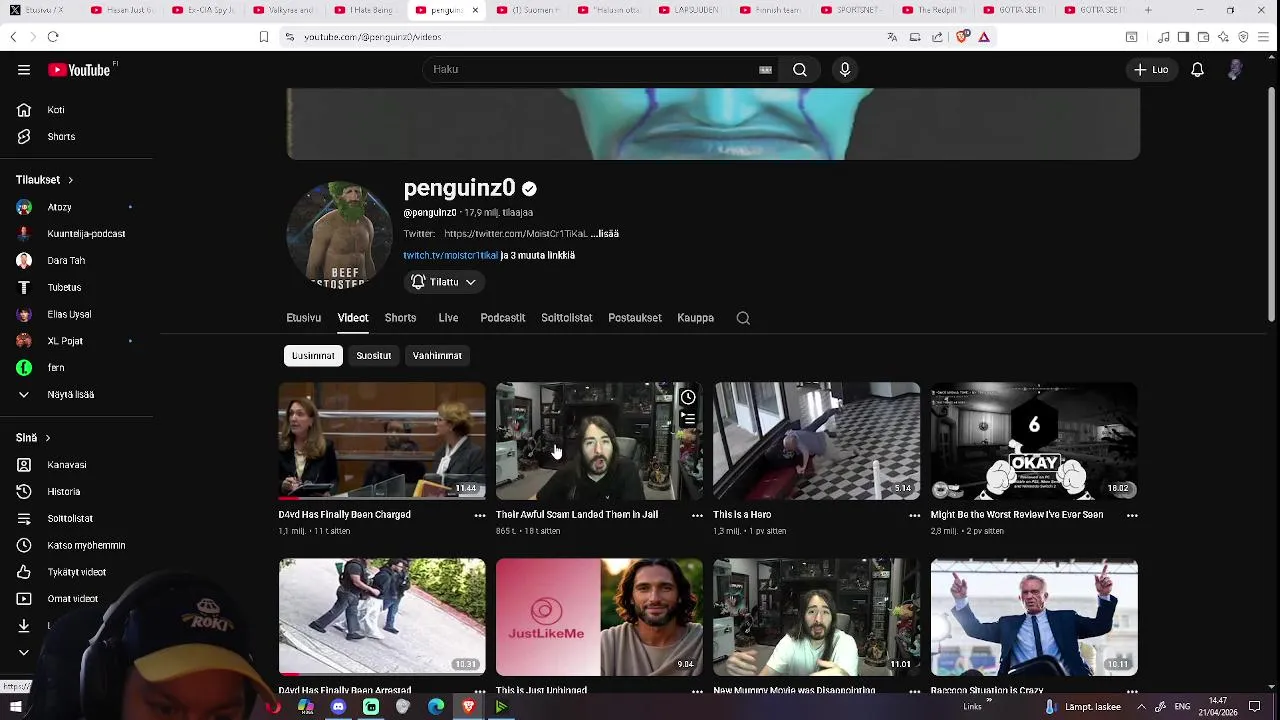
Task: Open the share page icon in address bar
Action: click(x=937, y=37)
